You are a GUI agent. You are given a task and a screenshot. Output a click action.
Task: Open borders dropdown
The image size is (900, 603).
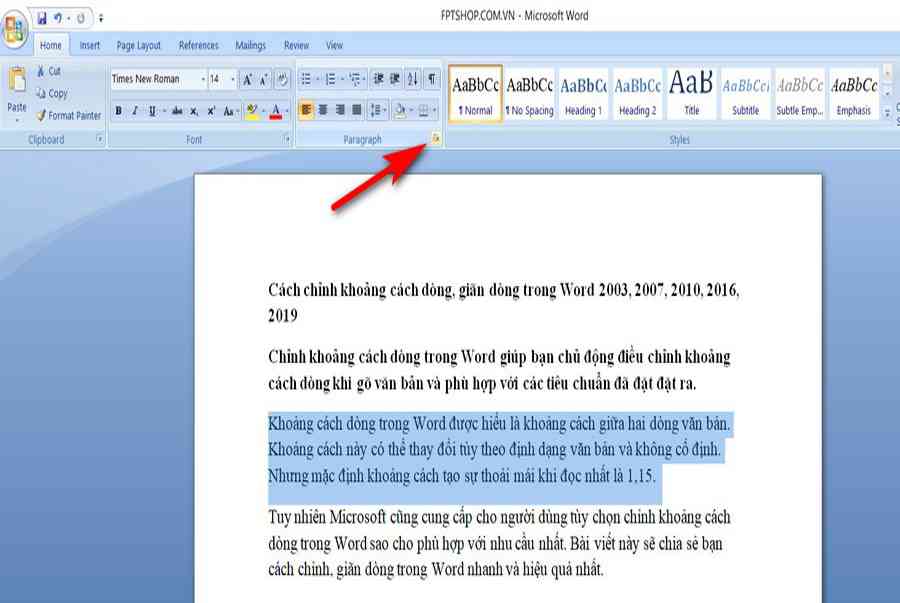(x=435, y=110)
